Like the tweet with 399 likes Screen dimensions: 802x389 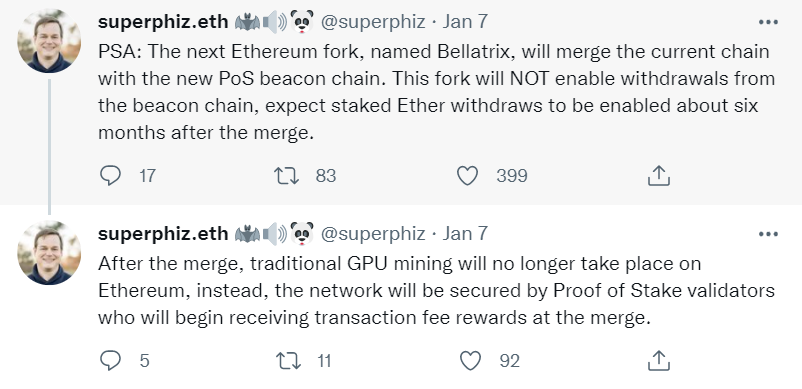coord(467,176)
